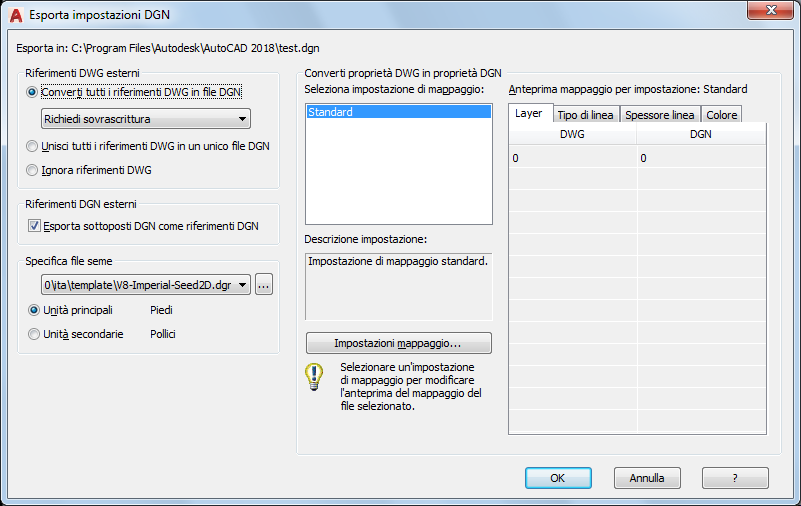Select Ignora riferimenti DWG radio button
The image size is (801, 506).
(35, 170)
